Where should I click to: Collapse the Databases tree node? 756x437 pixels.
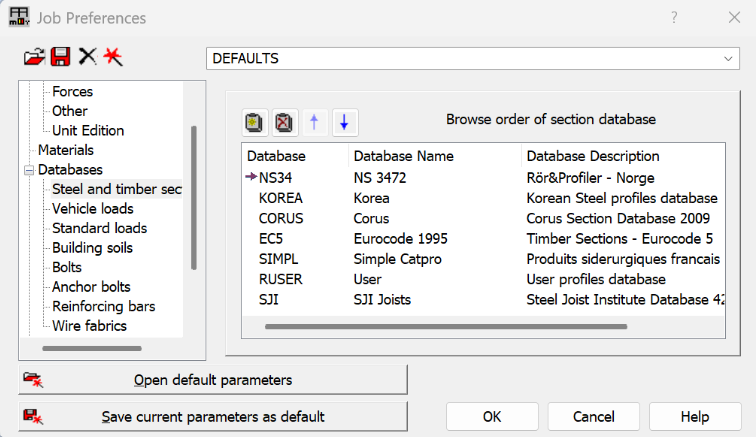29,170
